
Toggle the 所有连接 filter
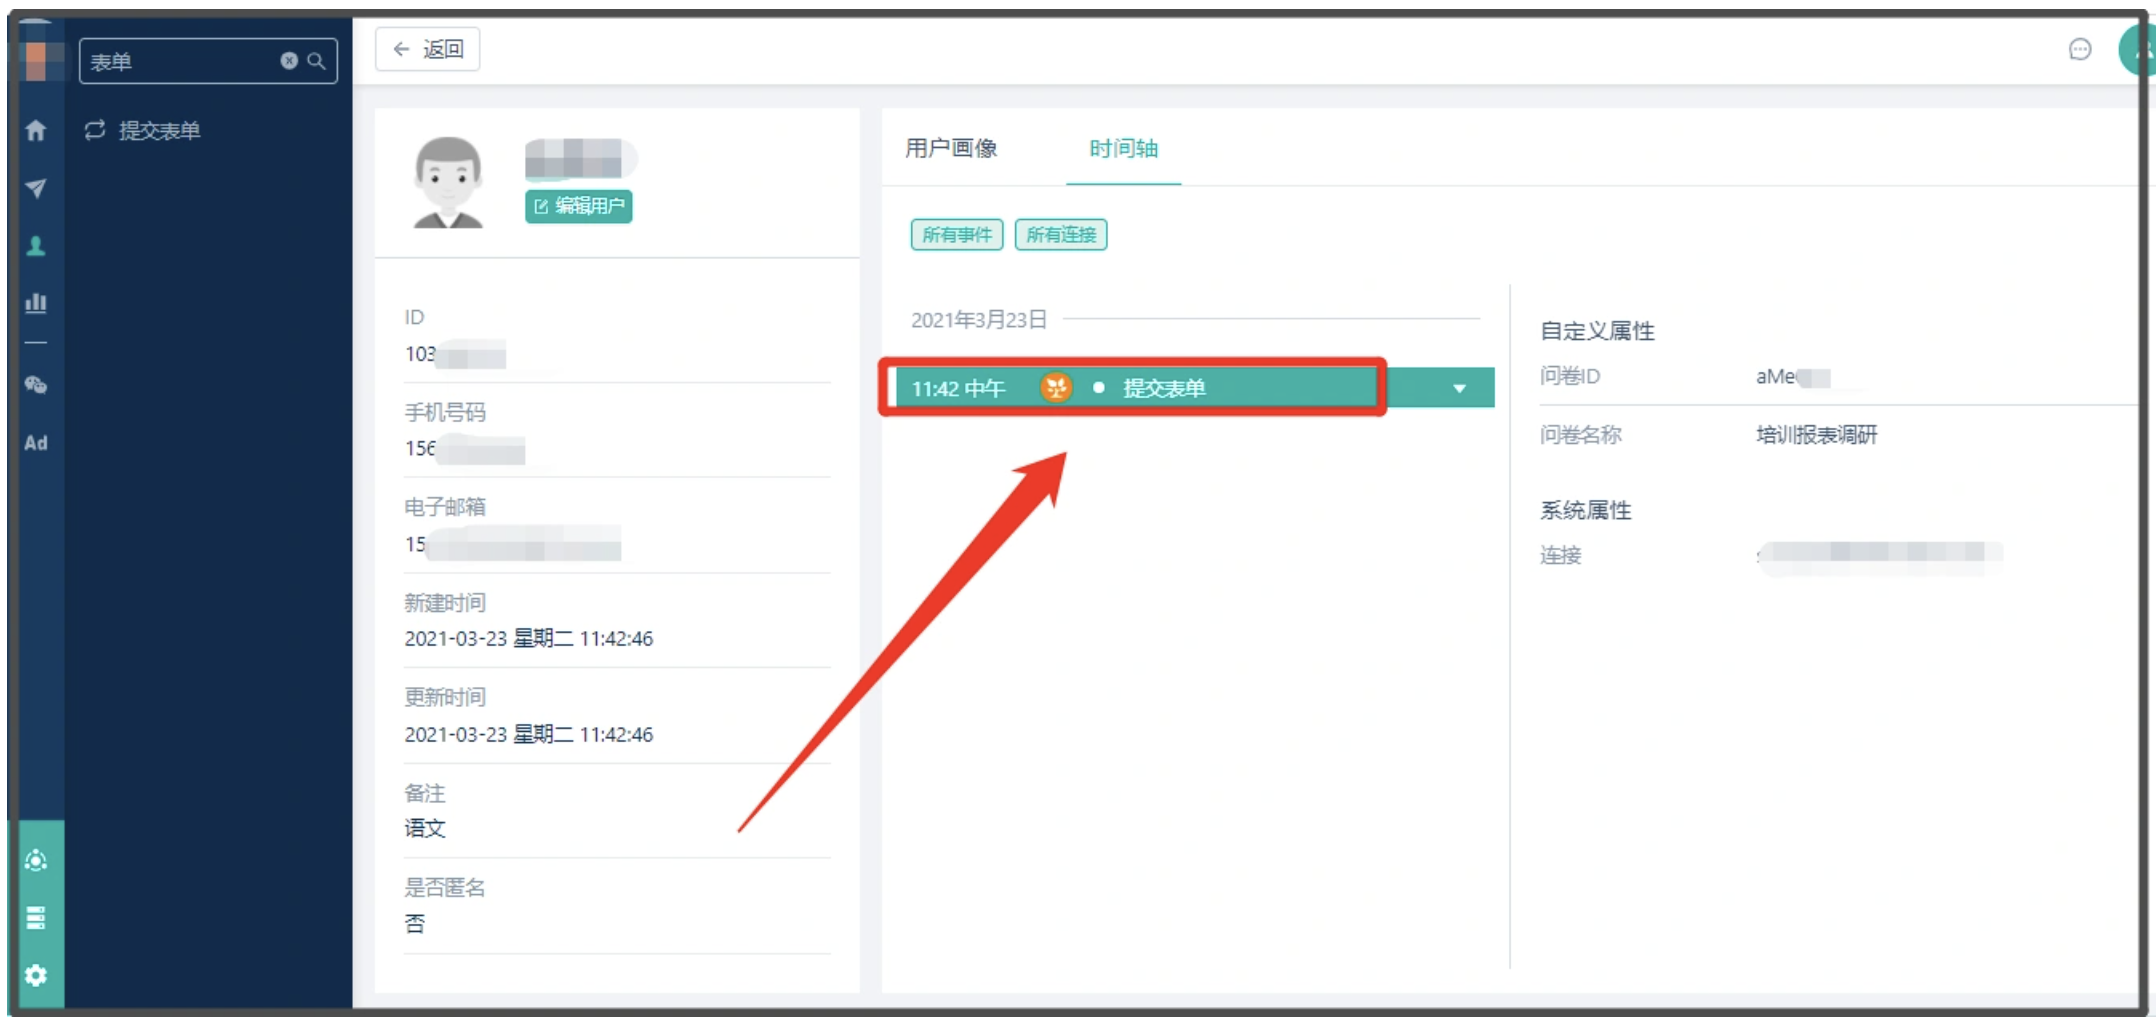[x=1061, y=235]
